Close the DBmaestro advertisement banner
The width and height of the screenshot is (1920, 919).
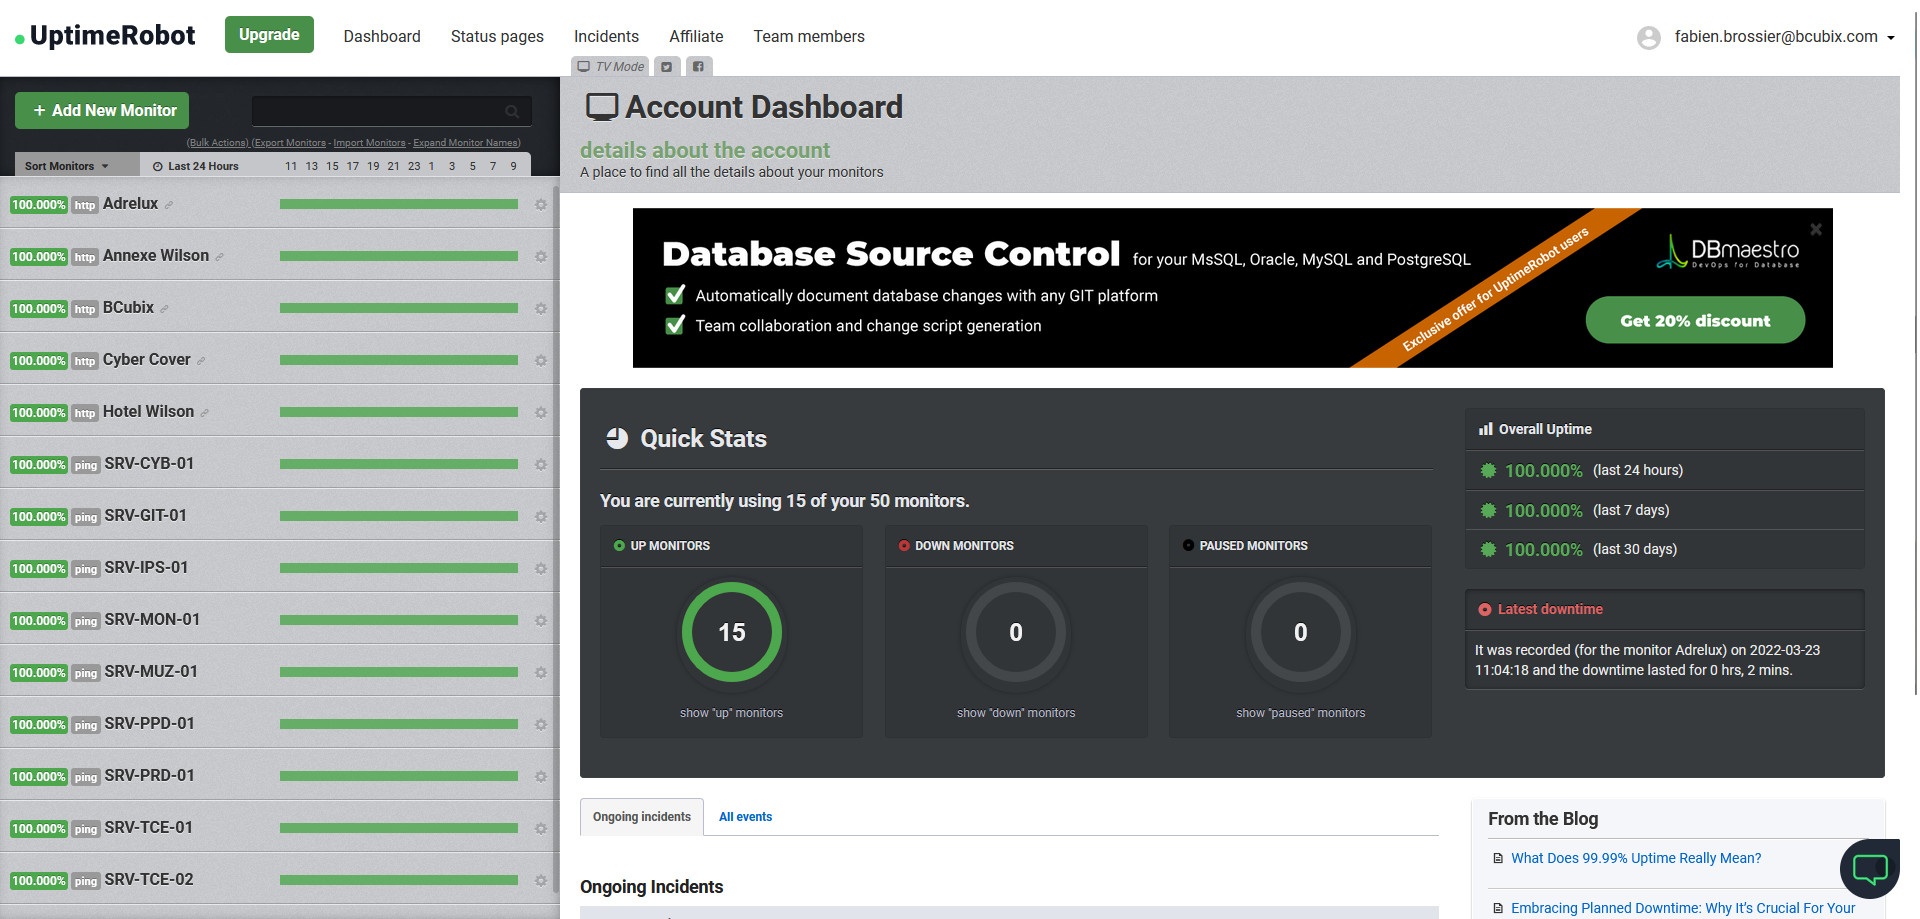(x=1816, y=229)
